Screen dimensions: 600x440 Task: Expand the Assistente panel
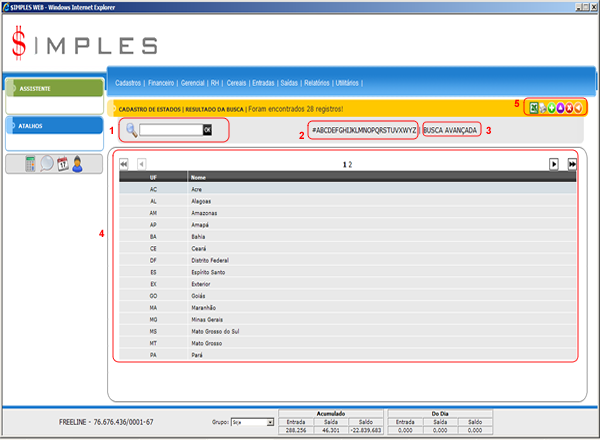[52, 88]
